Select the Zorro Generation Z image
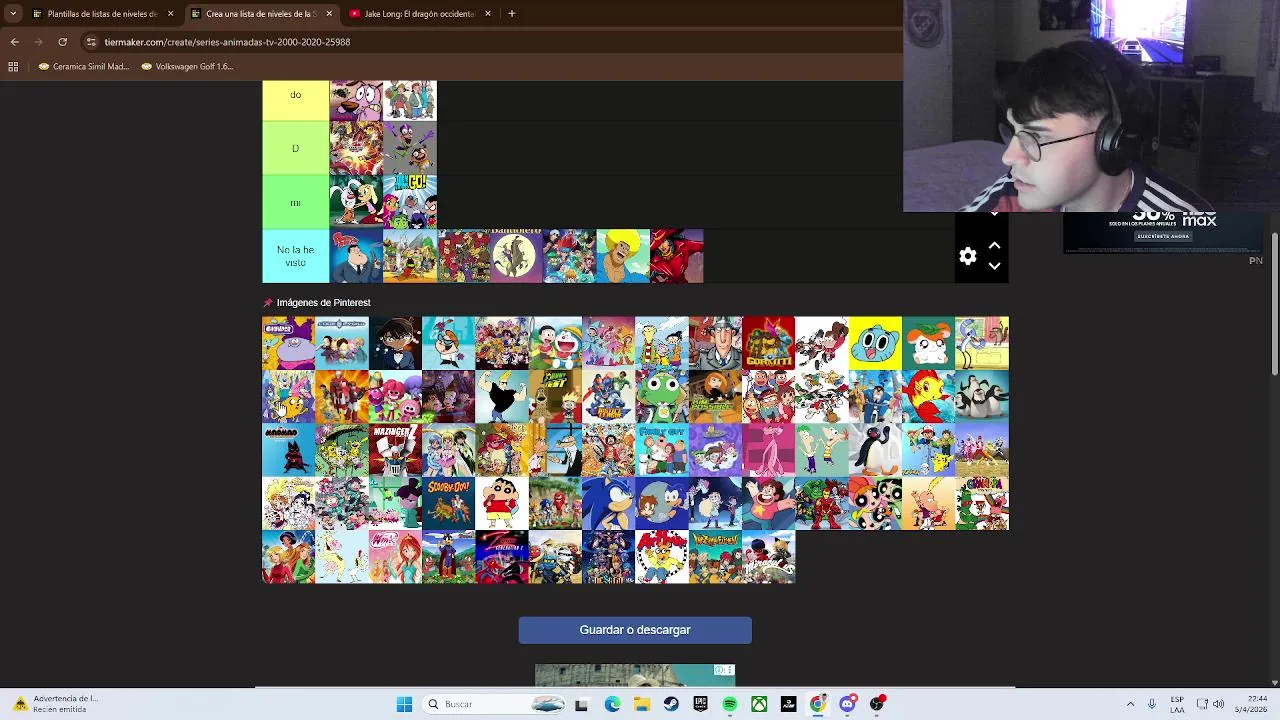1280x720 pixels. (x=502, y=557)
